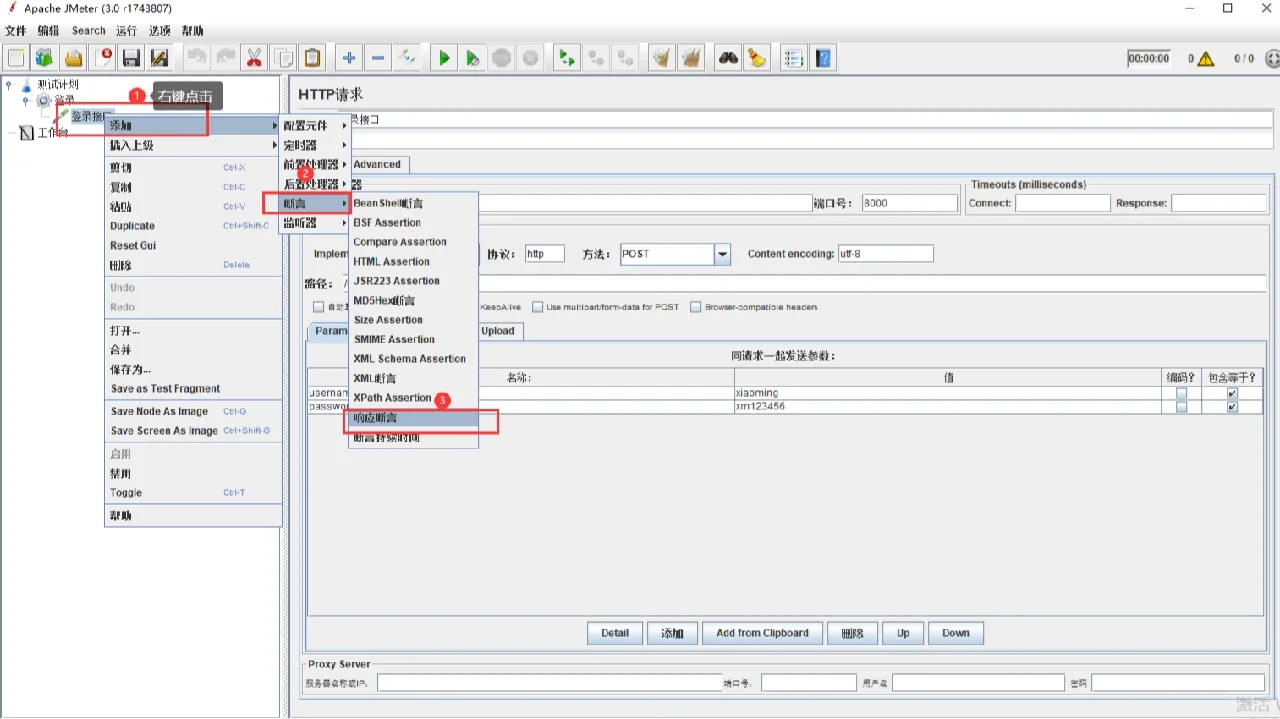Image resolution: width=1280 pixels, height=719 pixels.
Task: Click the Clear All results icon
Action: pyautogui.click(x=691, y=58)
